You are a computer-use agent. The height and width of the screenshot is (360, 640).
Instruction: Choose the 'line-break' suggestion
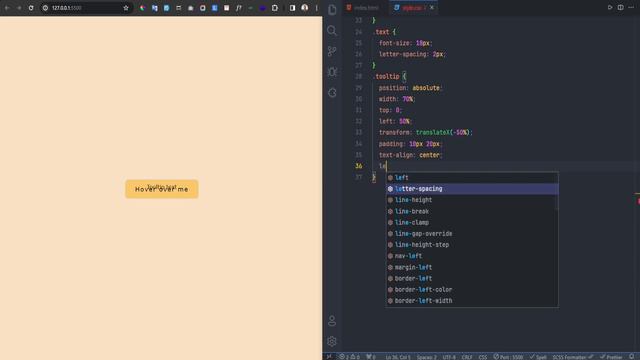click(x=472, y=211)
